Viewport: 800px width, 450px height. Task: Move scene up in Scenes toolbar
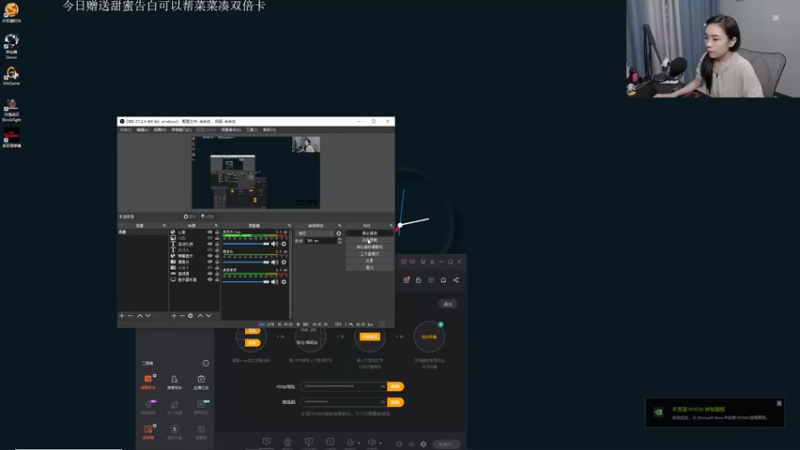point(140,316)
